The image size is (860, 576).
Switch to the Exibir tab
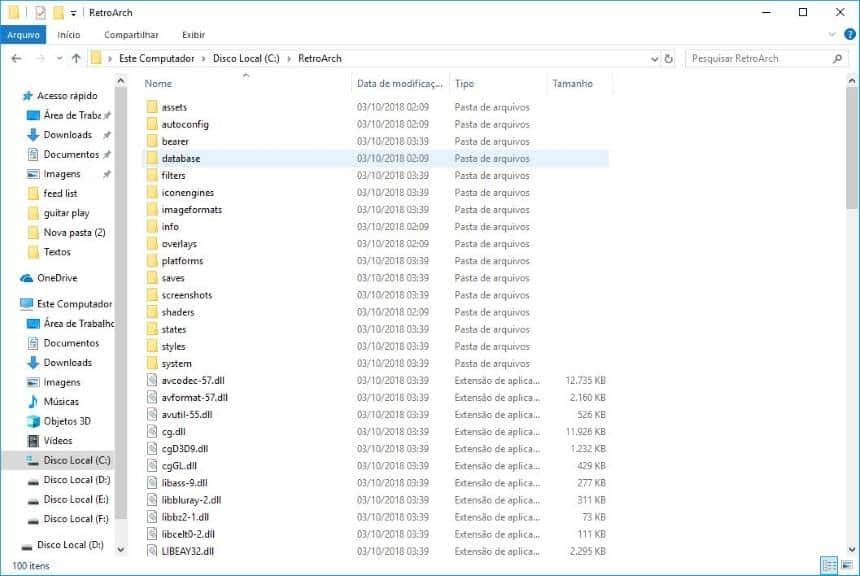(x=194, y=35)
